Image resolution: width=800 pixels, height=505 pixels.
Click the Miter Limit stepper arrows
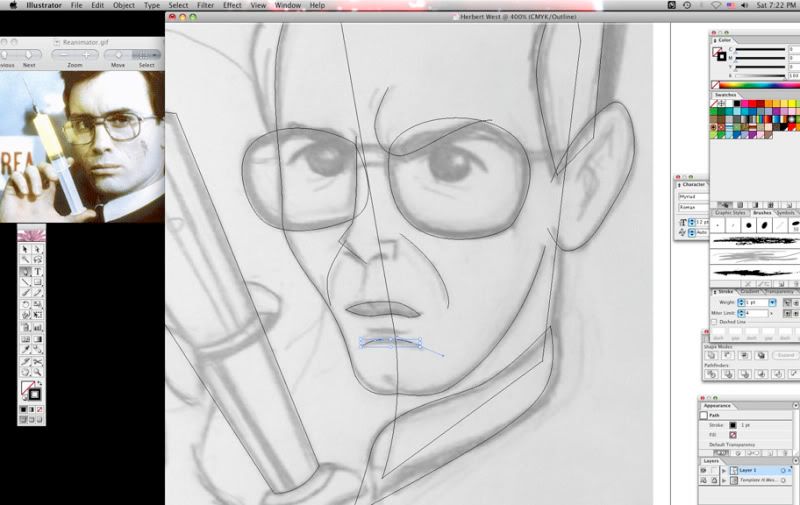tap(741, 313)
